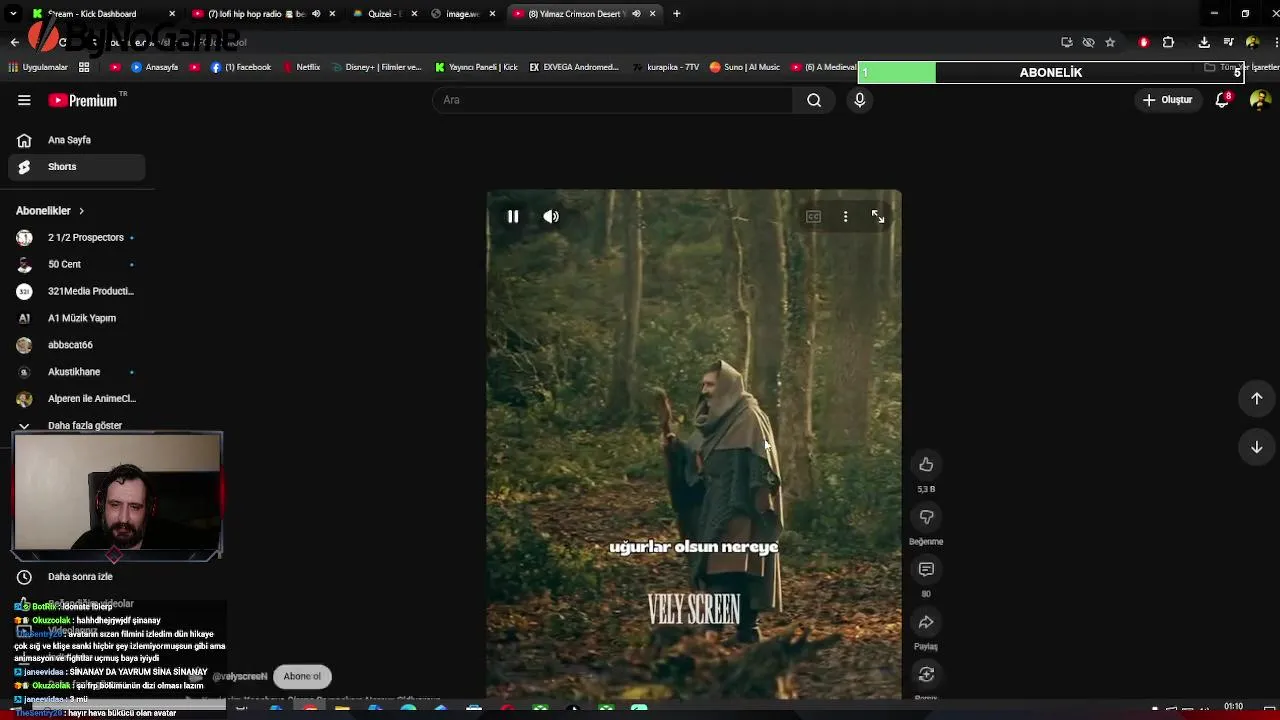Open the YouTube account avatar menu
Viewport: 1280px width, 720px height.
pos(1260,100)
